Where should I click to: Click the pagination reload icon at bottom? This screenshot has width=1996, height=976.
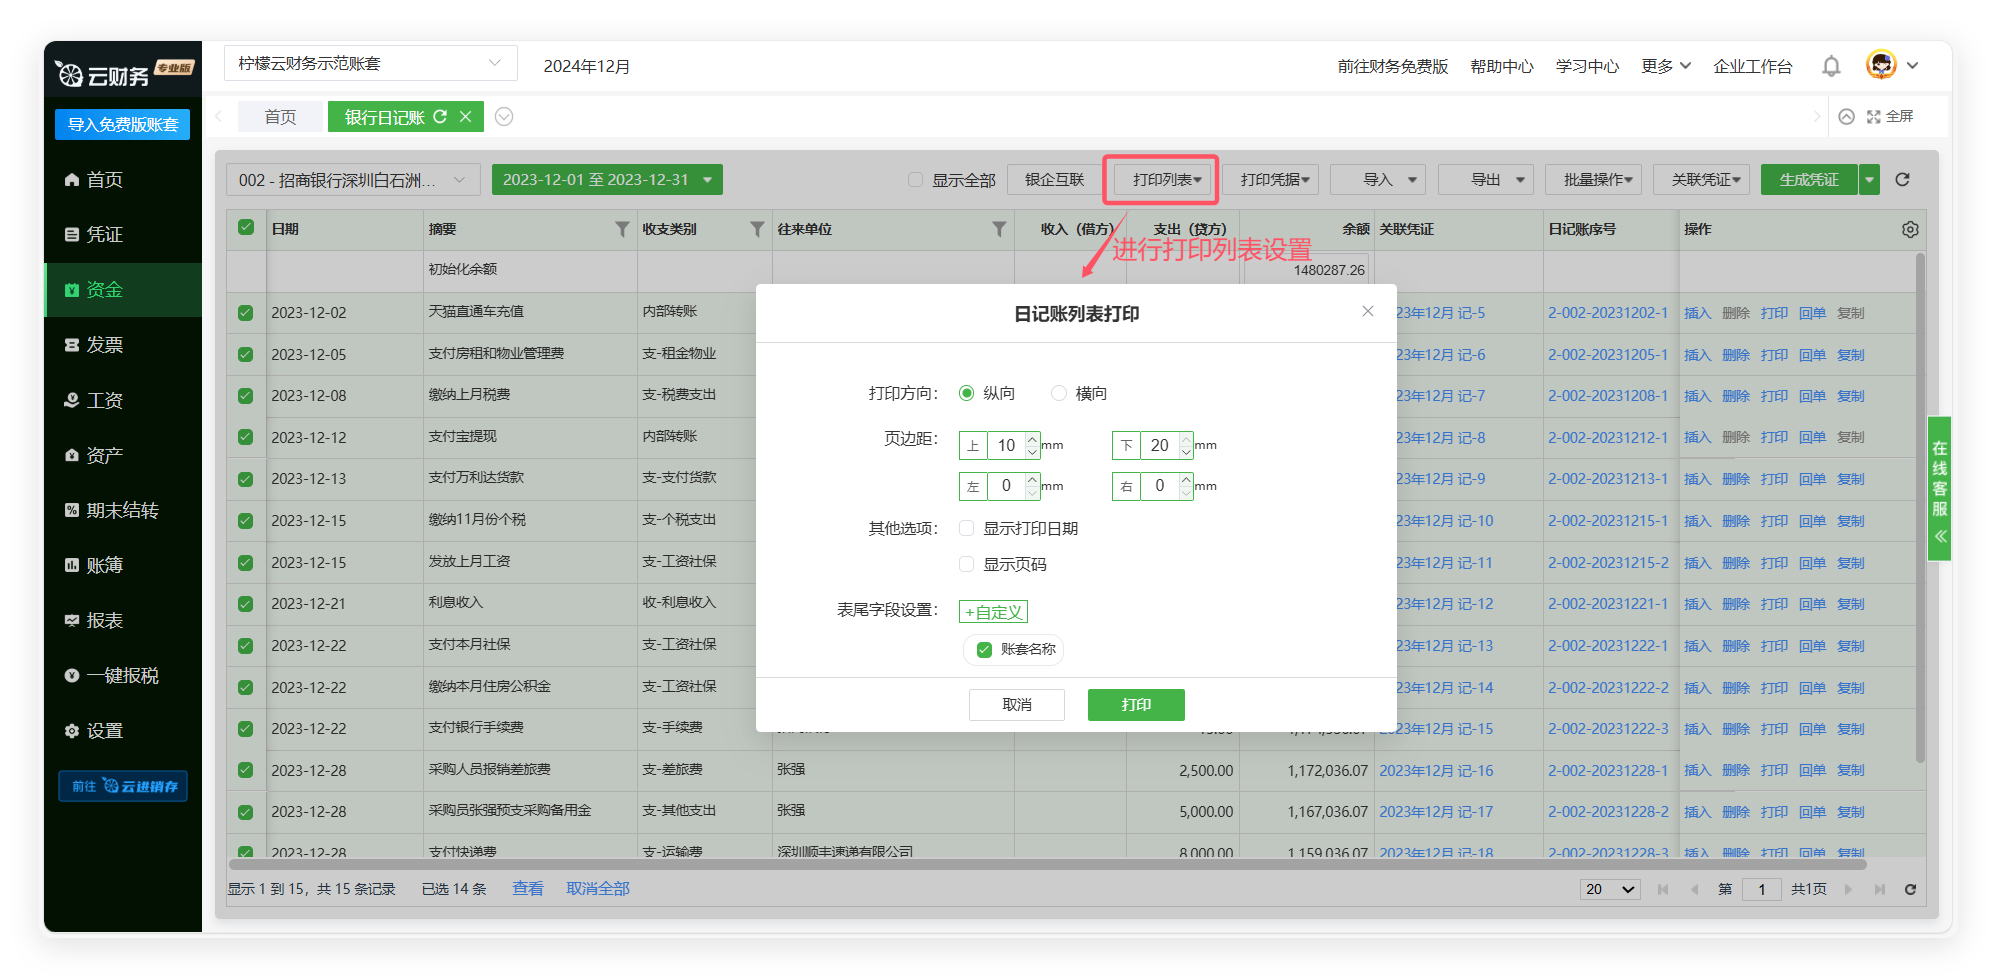[1910, 889]
